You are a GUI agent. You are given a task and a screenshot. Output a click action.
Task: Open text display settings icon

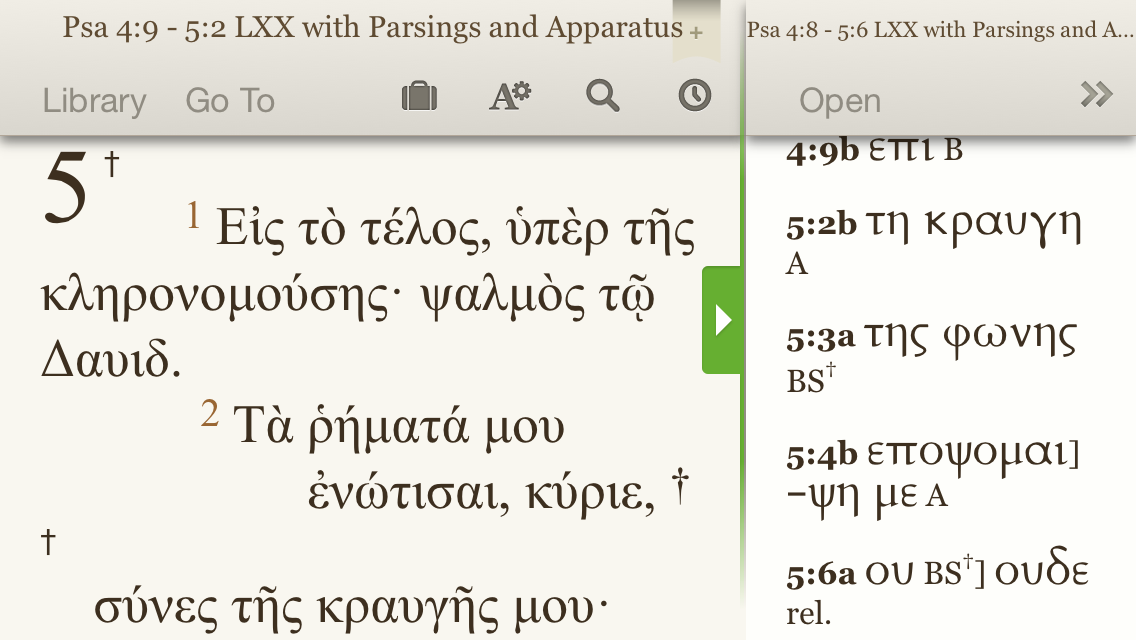[x=510, y=97]
